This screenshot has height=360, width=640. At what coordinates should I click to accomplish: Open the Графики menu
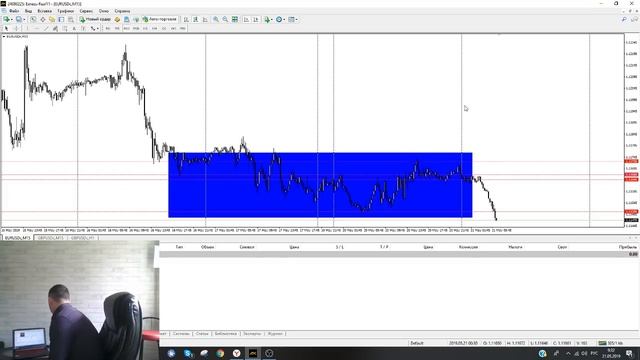point(65,11)
